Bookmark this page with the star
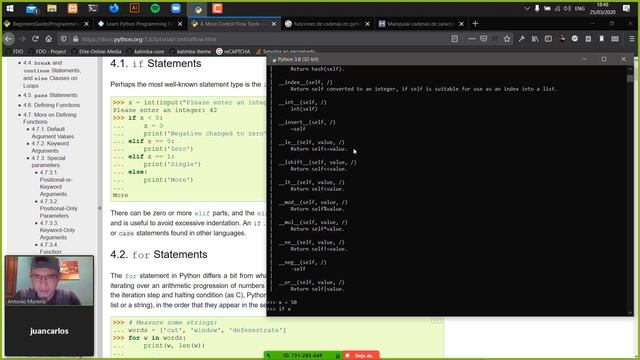 (507, 39)
